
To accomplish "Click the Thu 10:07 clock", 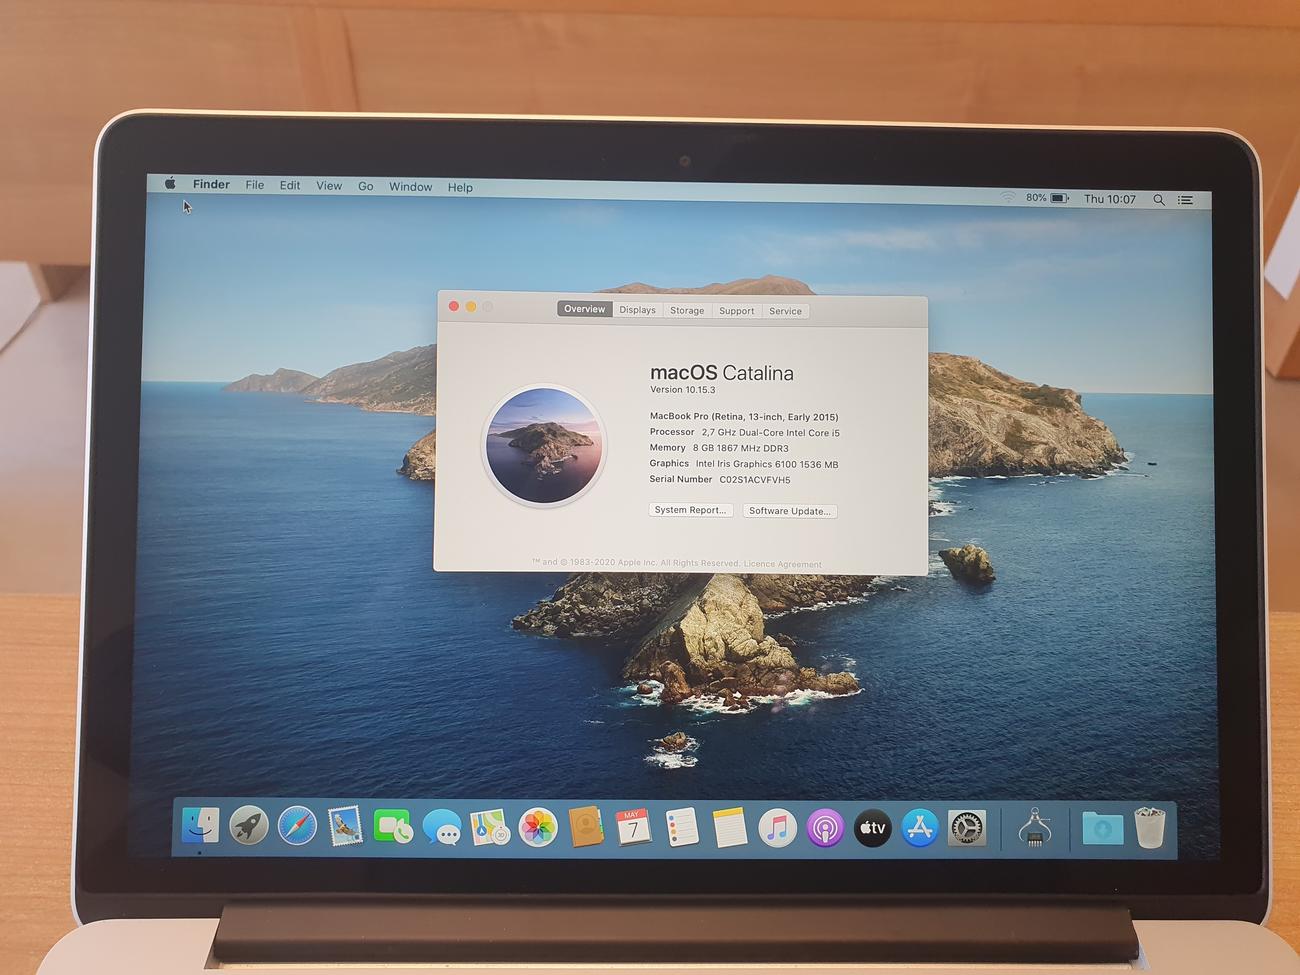I will (1110, 199).
